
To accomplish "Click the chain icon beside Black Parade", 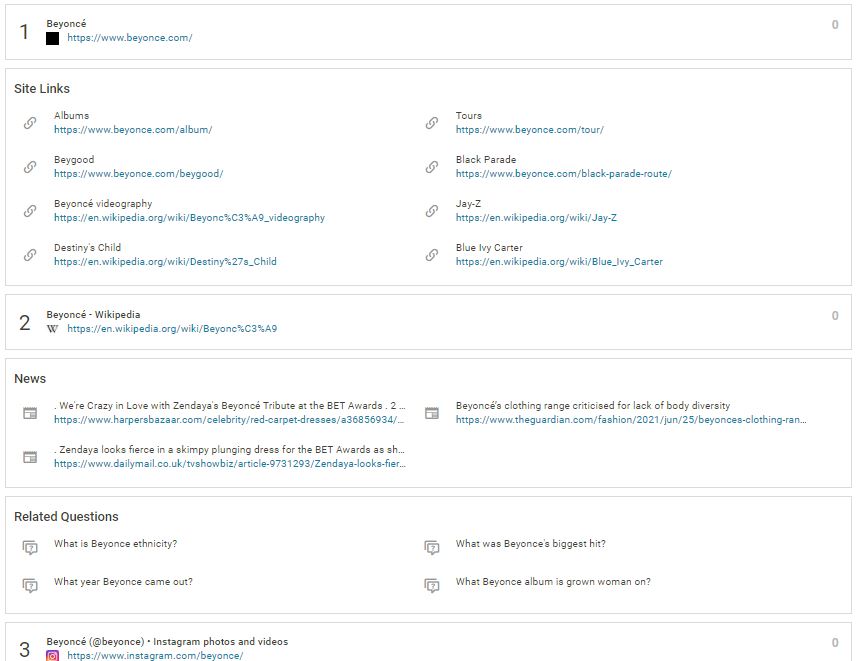I will 432,166.
